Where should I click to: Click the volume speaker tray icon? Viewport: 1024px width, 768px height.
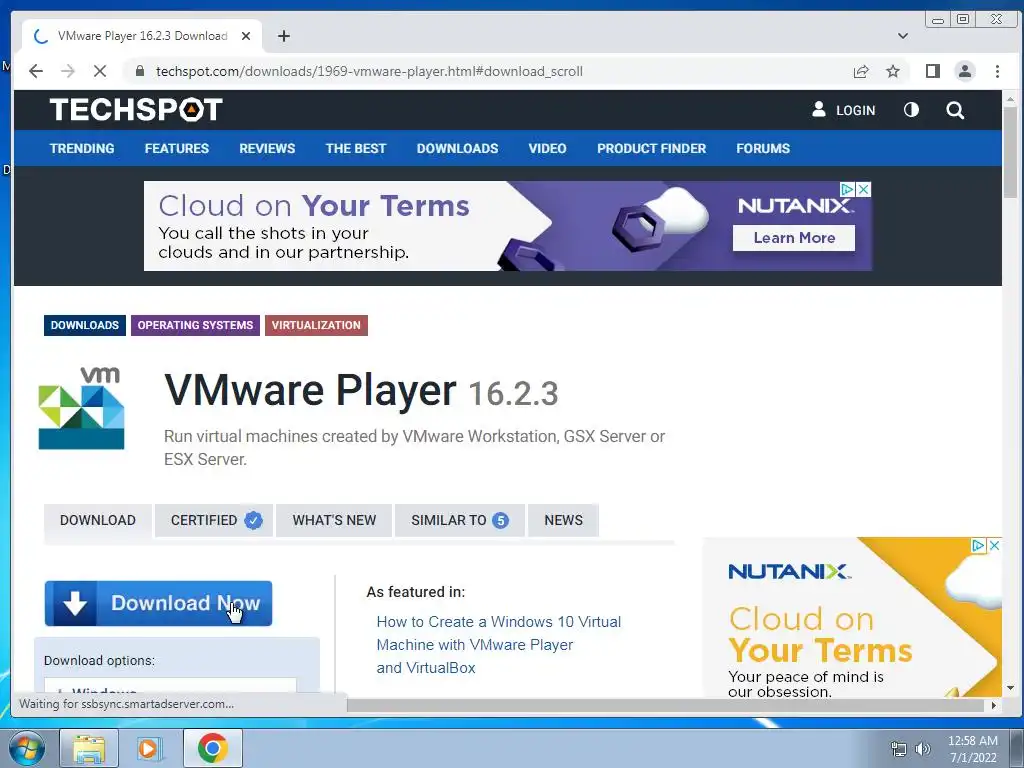(x=923, y=749)
